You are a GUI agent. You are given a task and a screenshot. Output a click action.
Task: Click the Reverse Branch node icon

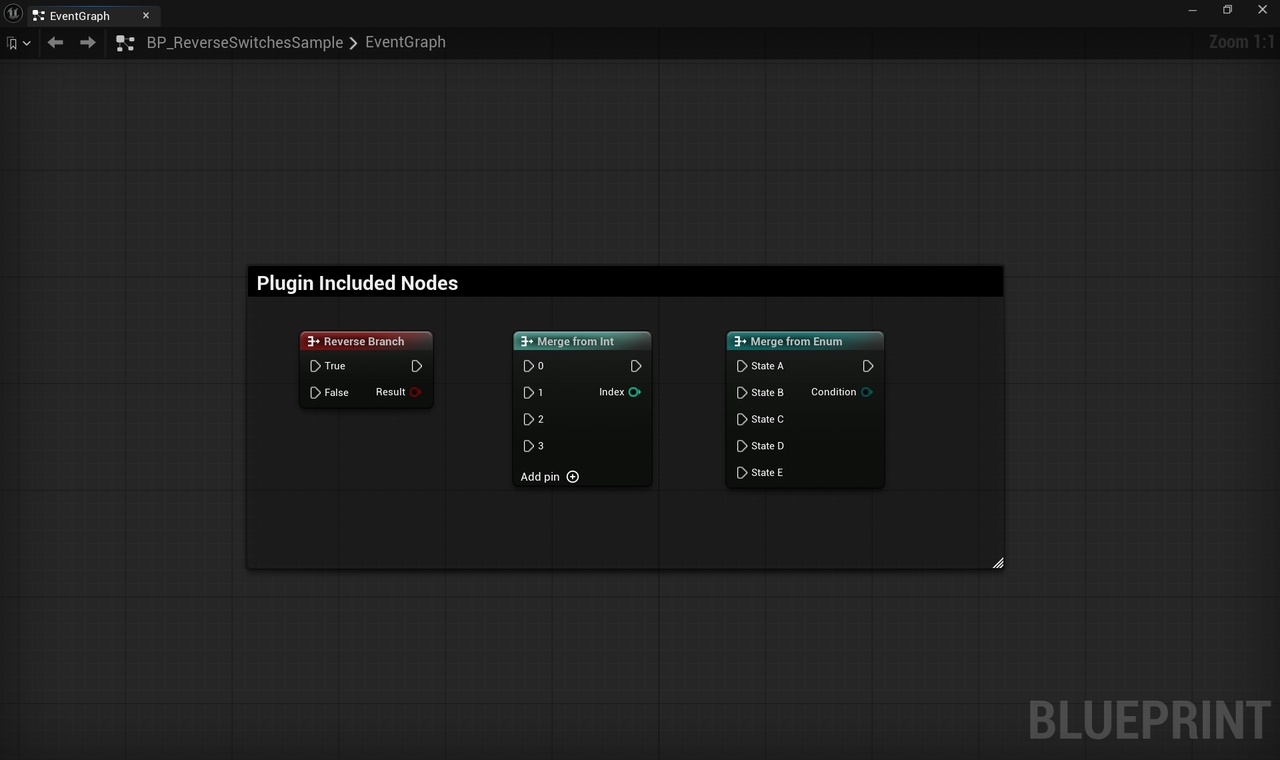[313, 341]
